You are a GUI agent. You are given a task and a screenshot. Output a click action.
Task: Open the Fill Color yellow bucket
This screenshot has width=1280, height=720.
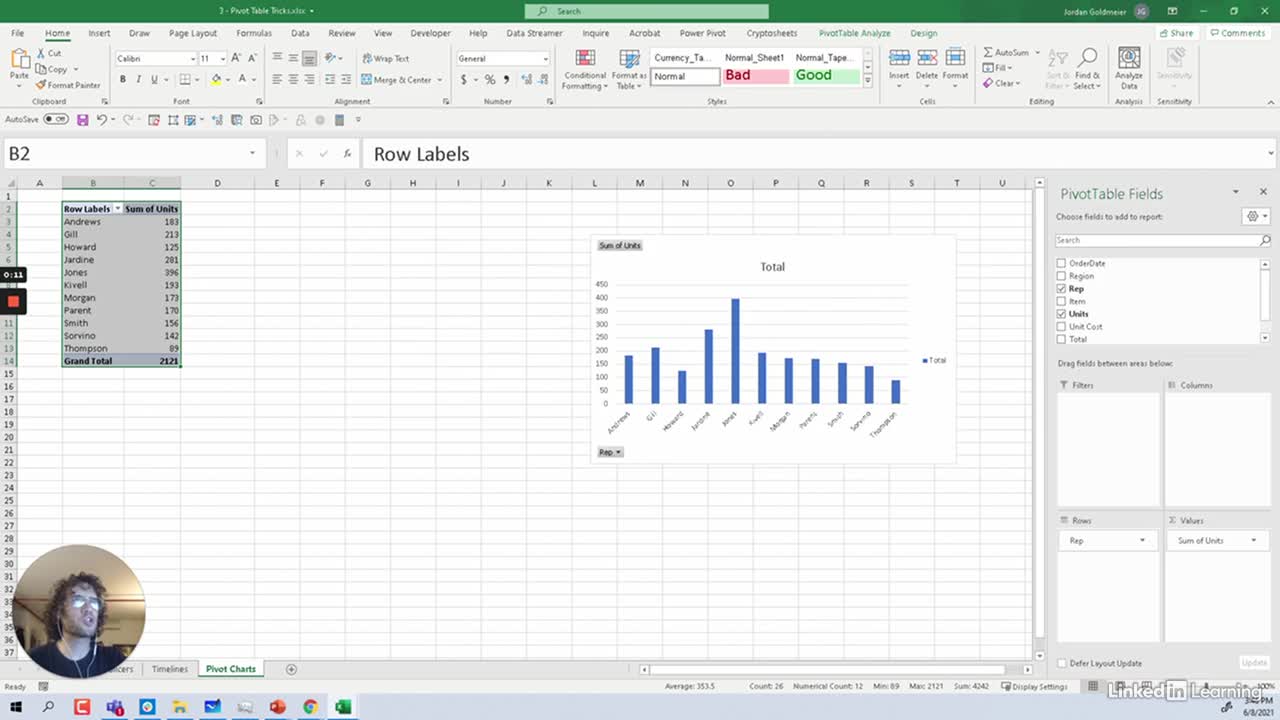[x=216, y=79]
